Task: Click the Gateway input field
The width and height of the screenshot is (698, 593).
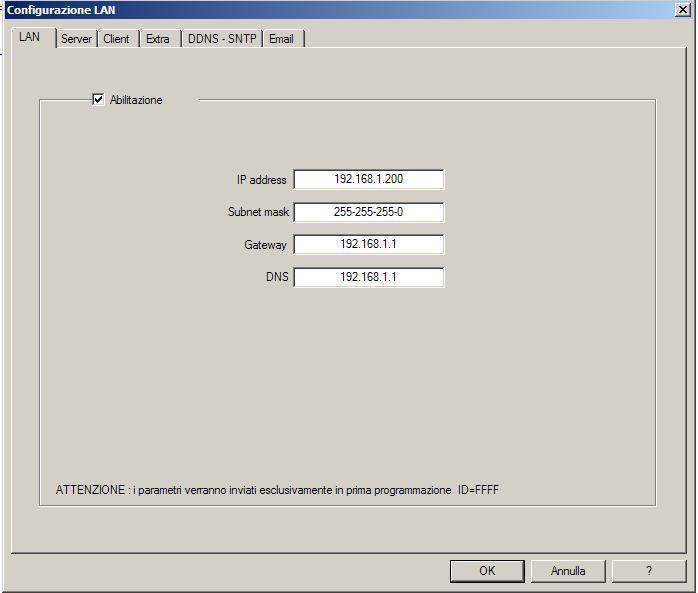Action: click(x=369, y=244)
